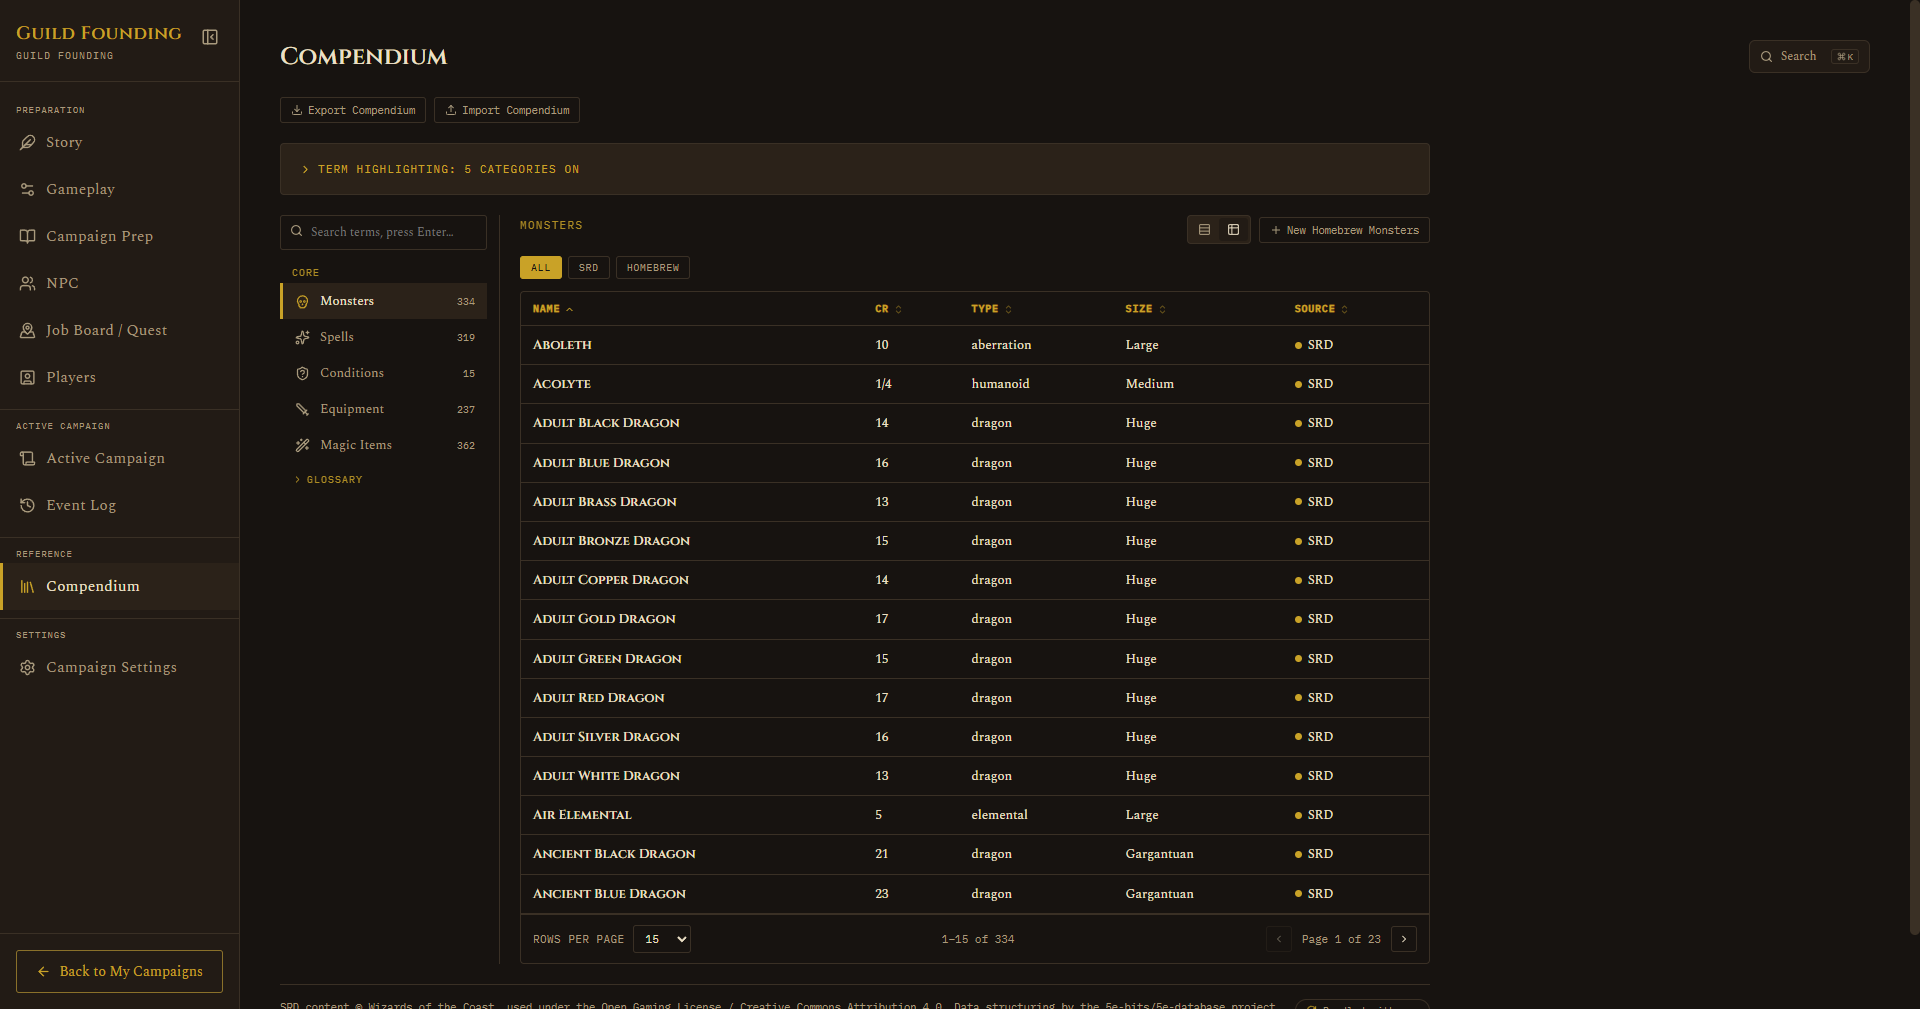Sort table by Type column
Viewport: 1920px width, 1009px height.
[x=991, y=309]
